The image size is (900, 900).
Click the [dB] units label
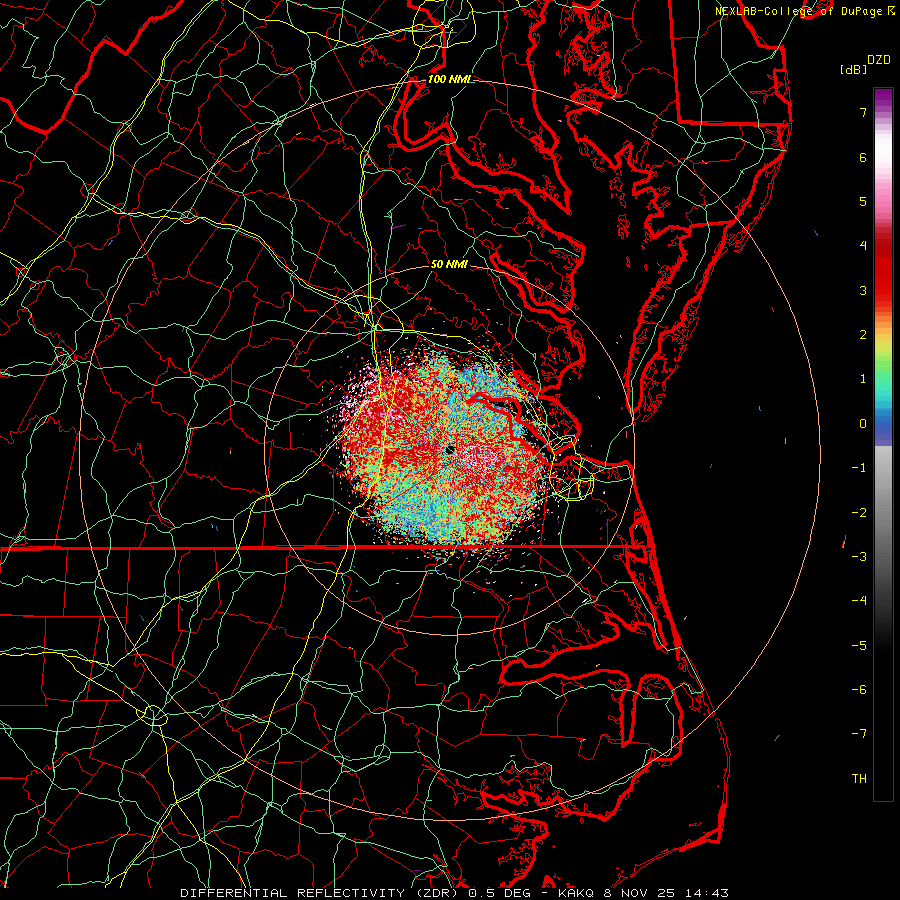click(x=854, y=69)
